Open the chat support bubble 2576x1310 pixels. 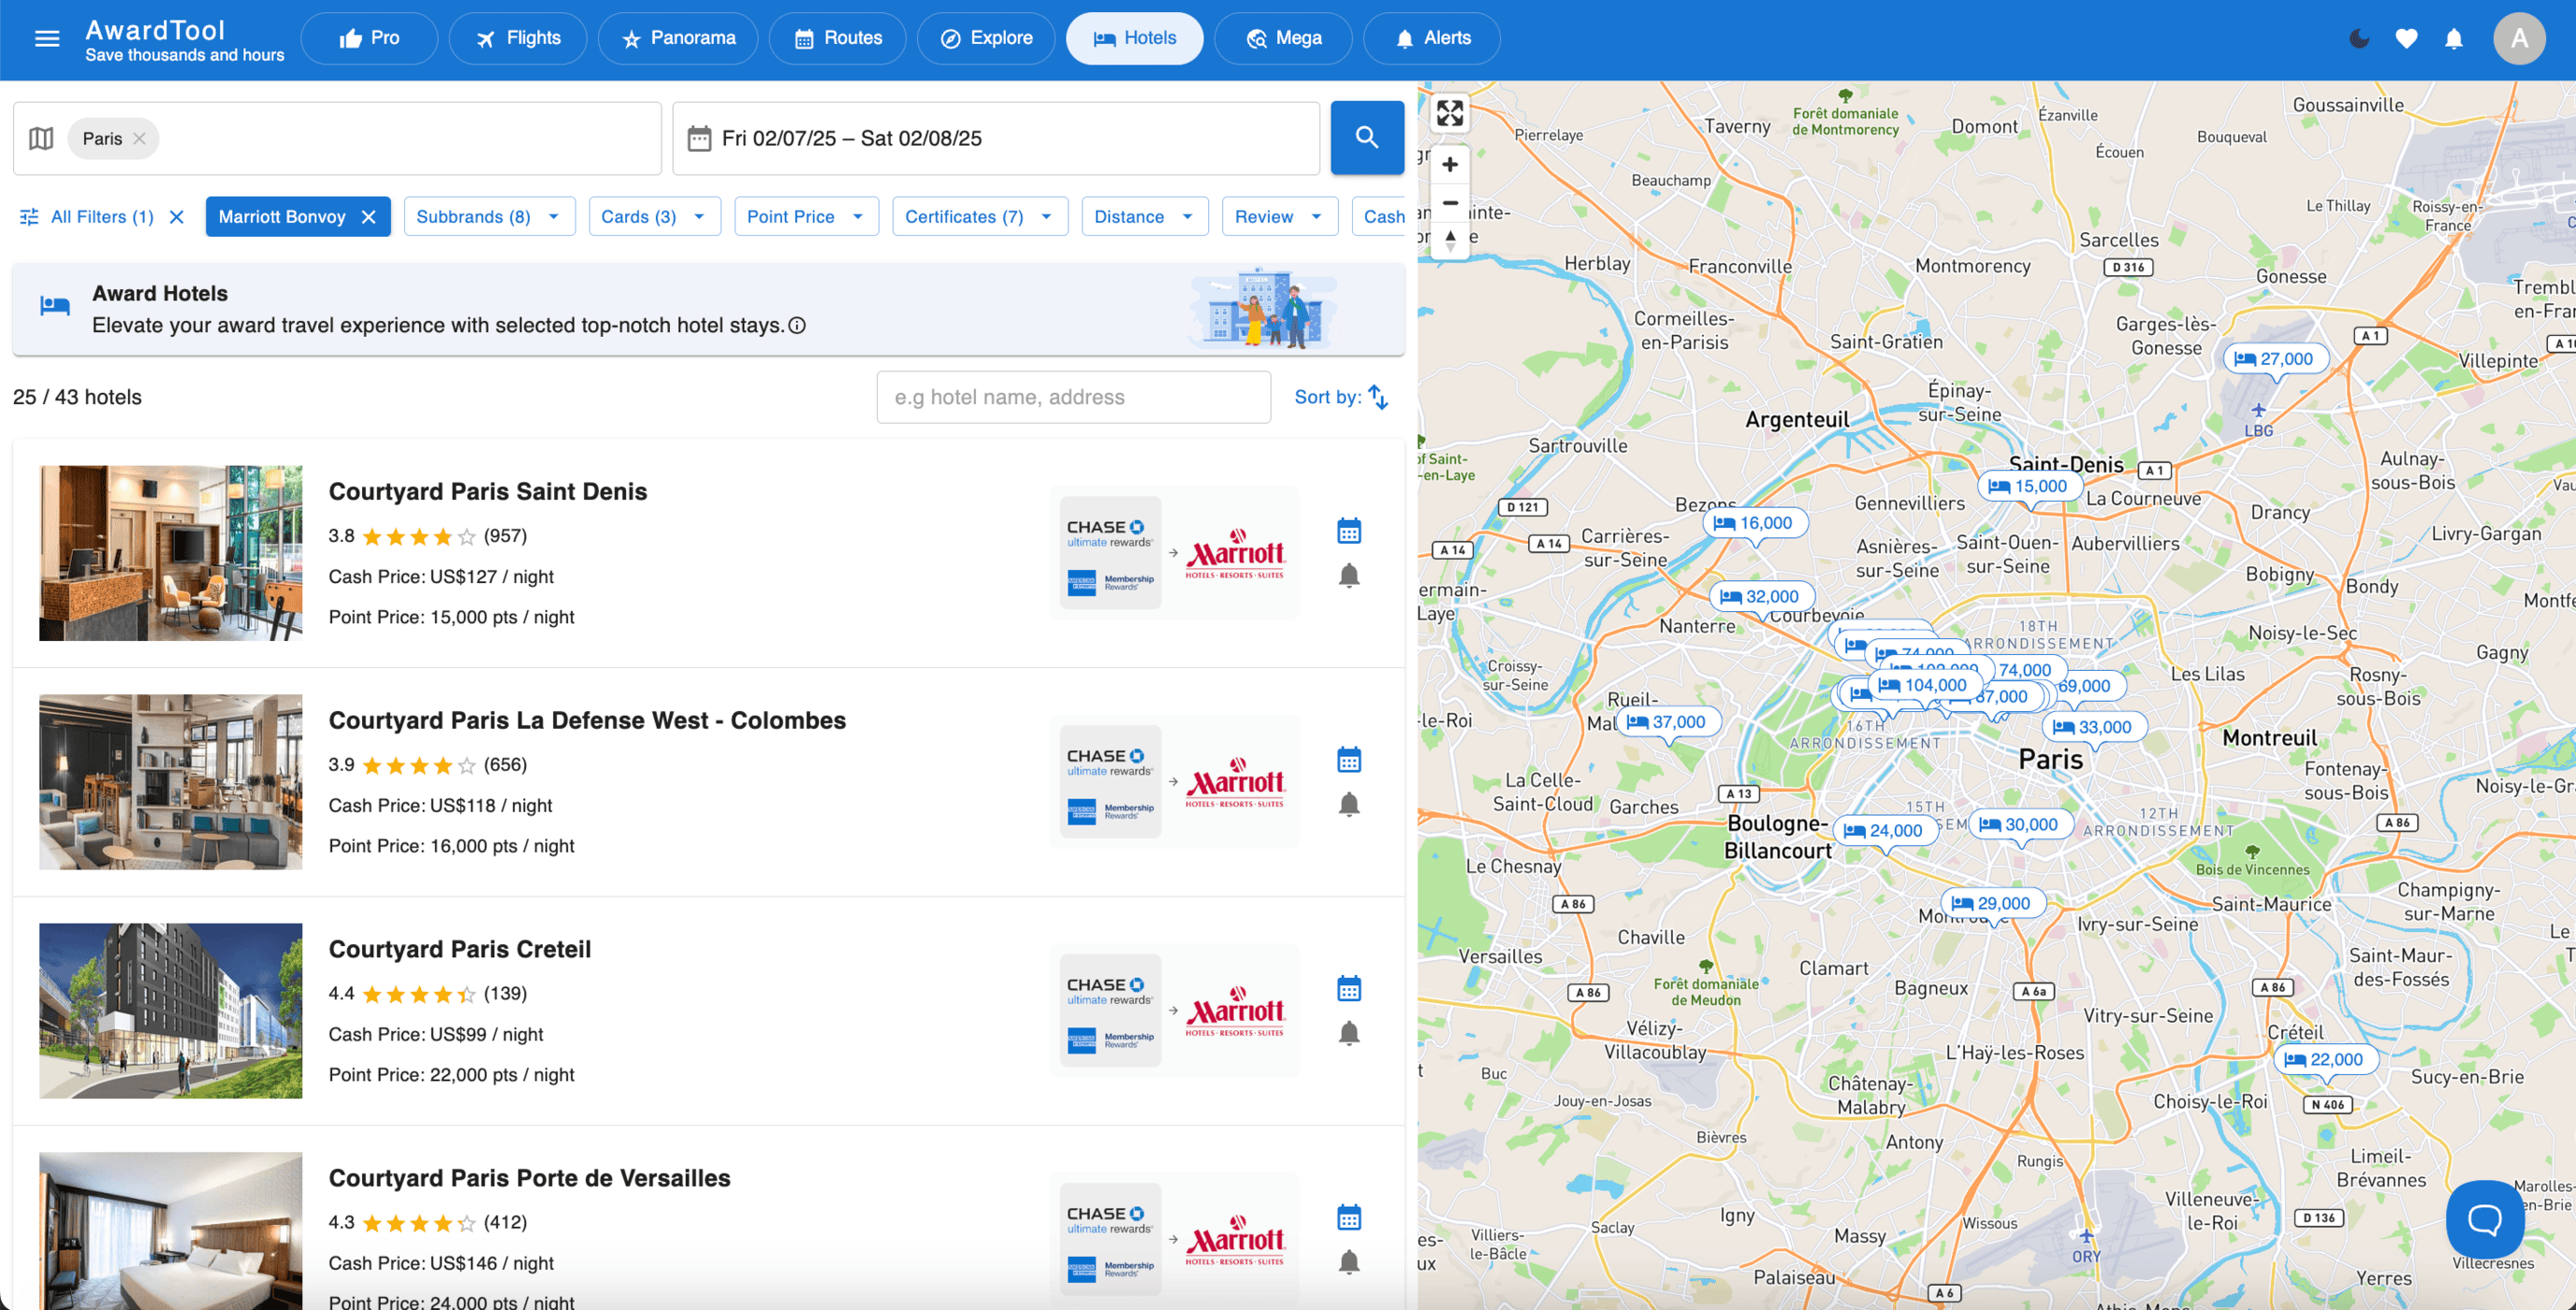coord(2484,1219)
